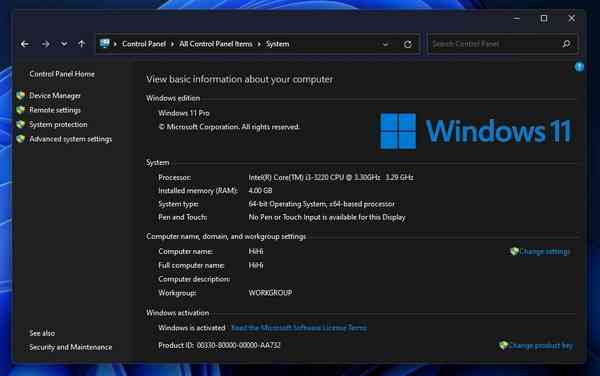The width and height of the screenshot is (600, 376).
Task: Go up one level with up arrow
Action: [82, 44]
